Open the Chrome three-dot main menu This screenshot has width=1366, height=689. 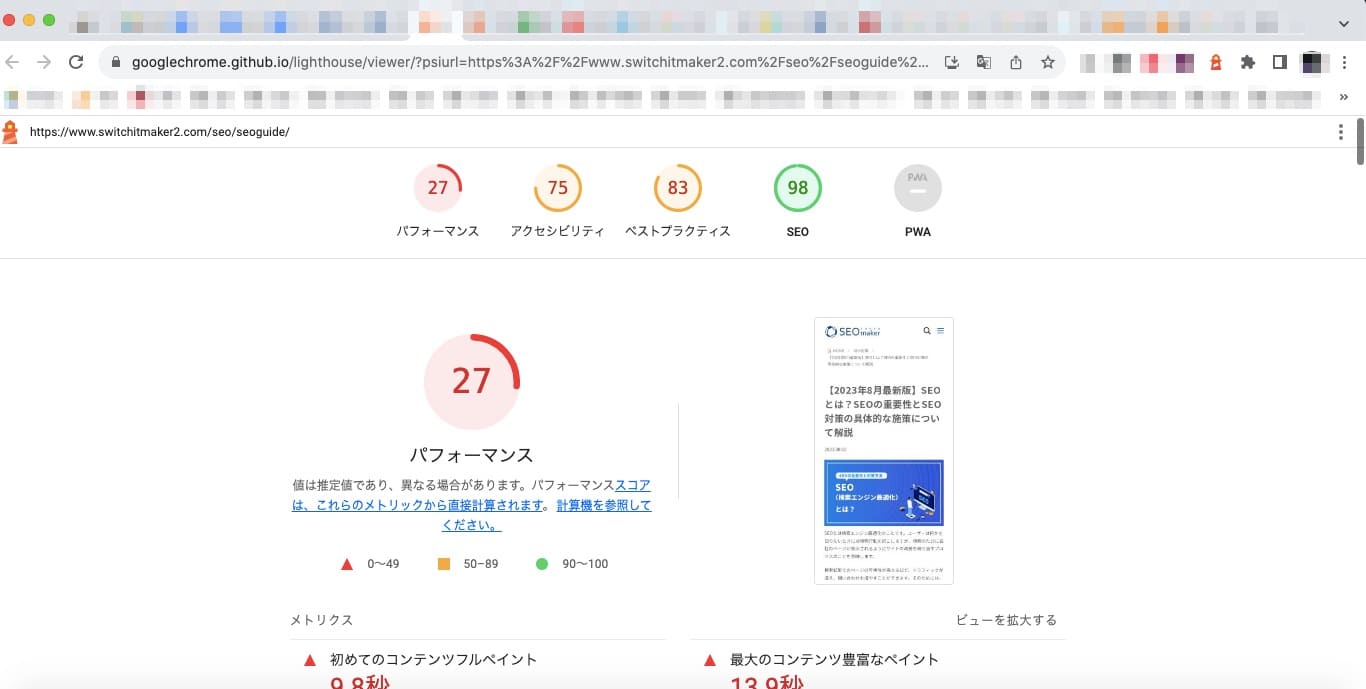pyautogui.click(x=1346, y=62)
